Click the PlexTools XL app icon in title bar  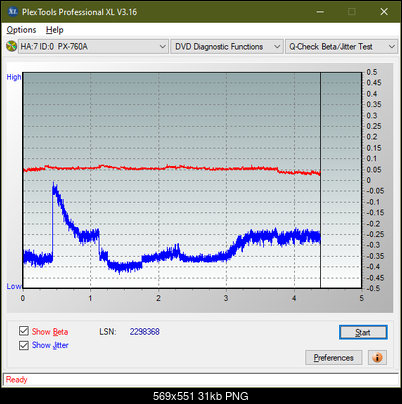coord(12,12)
